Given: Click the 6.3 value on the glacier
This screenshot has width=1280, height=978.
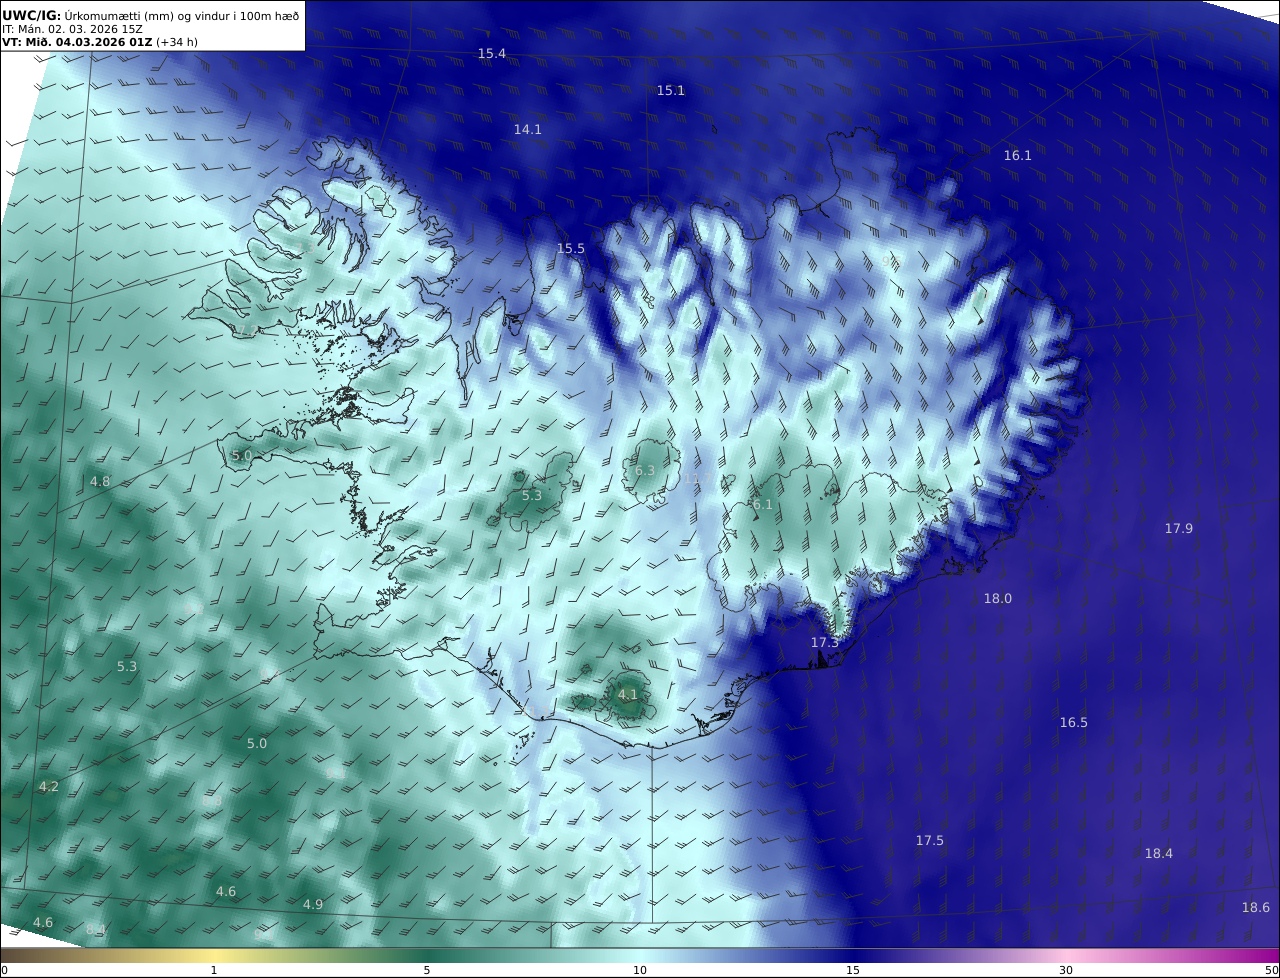Looking at the screenshot, I should (x=645, y=470).
